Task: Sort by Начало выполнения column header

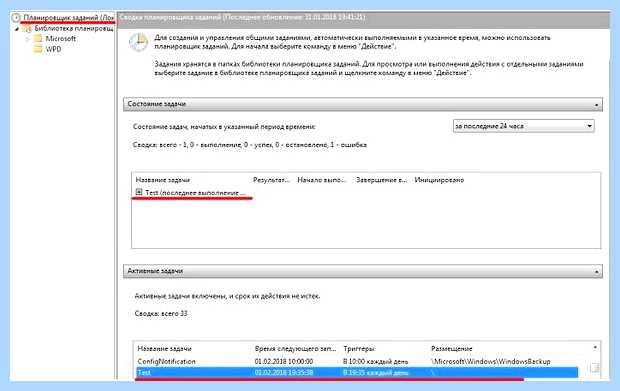Action: pyautogui.click(x=321, y=180)
